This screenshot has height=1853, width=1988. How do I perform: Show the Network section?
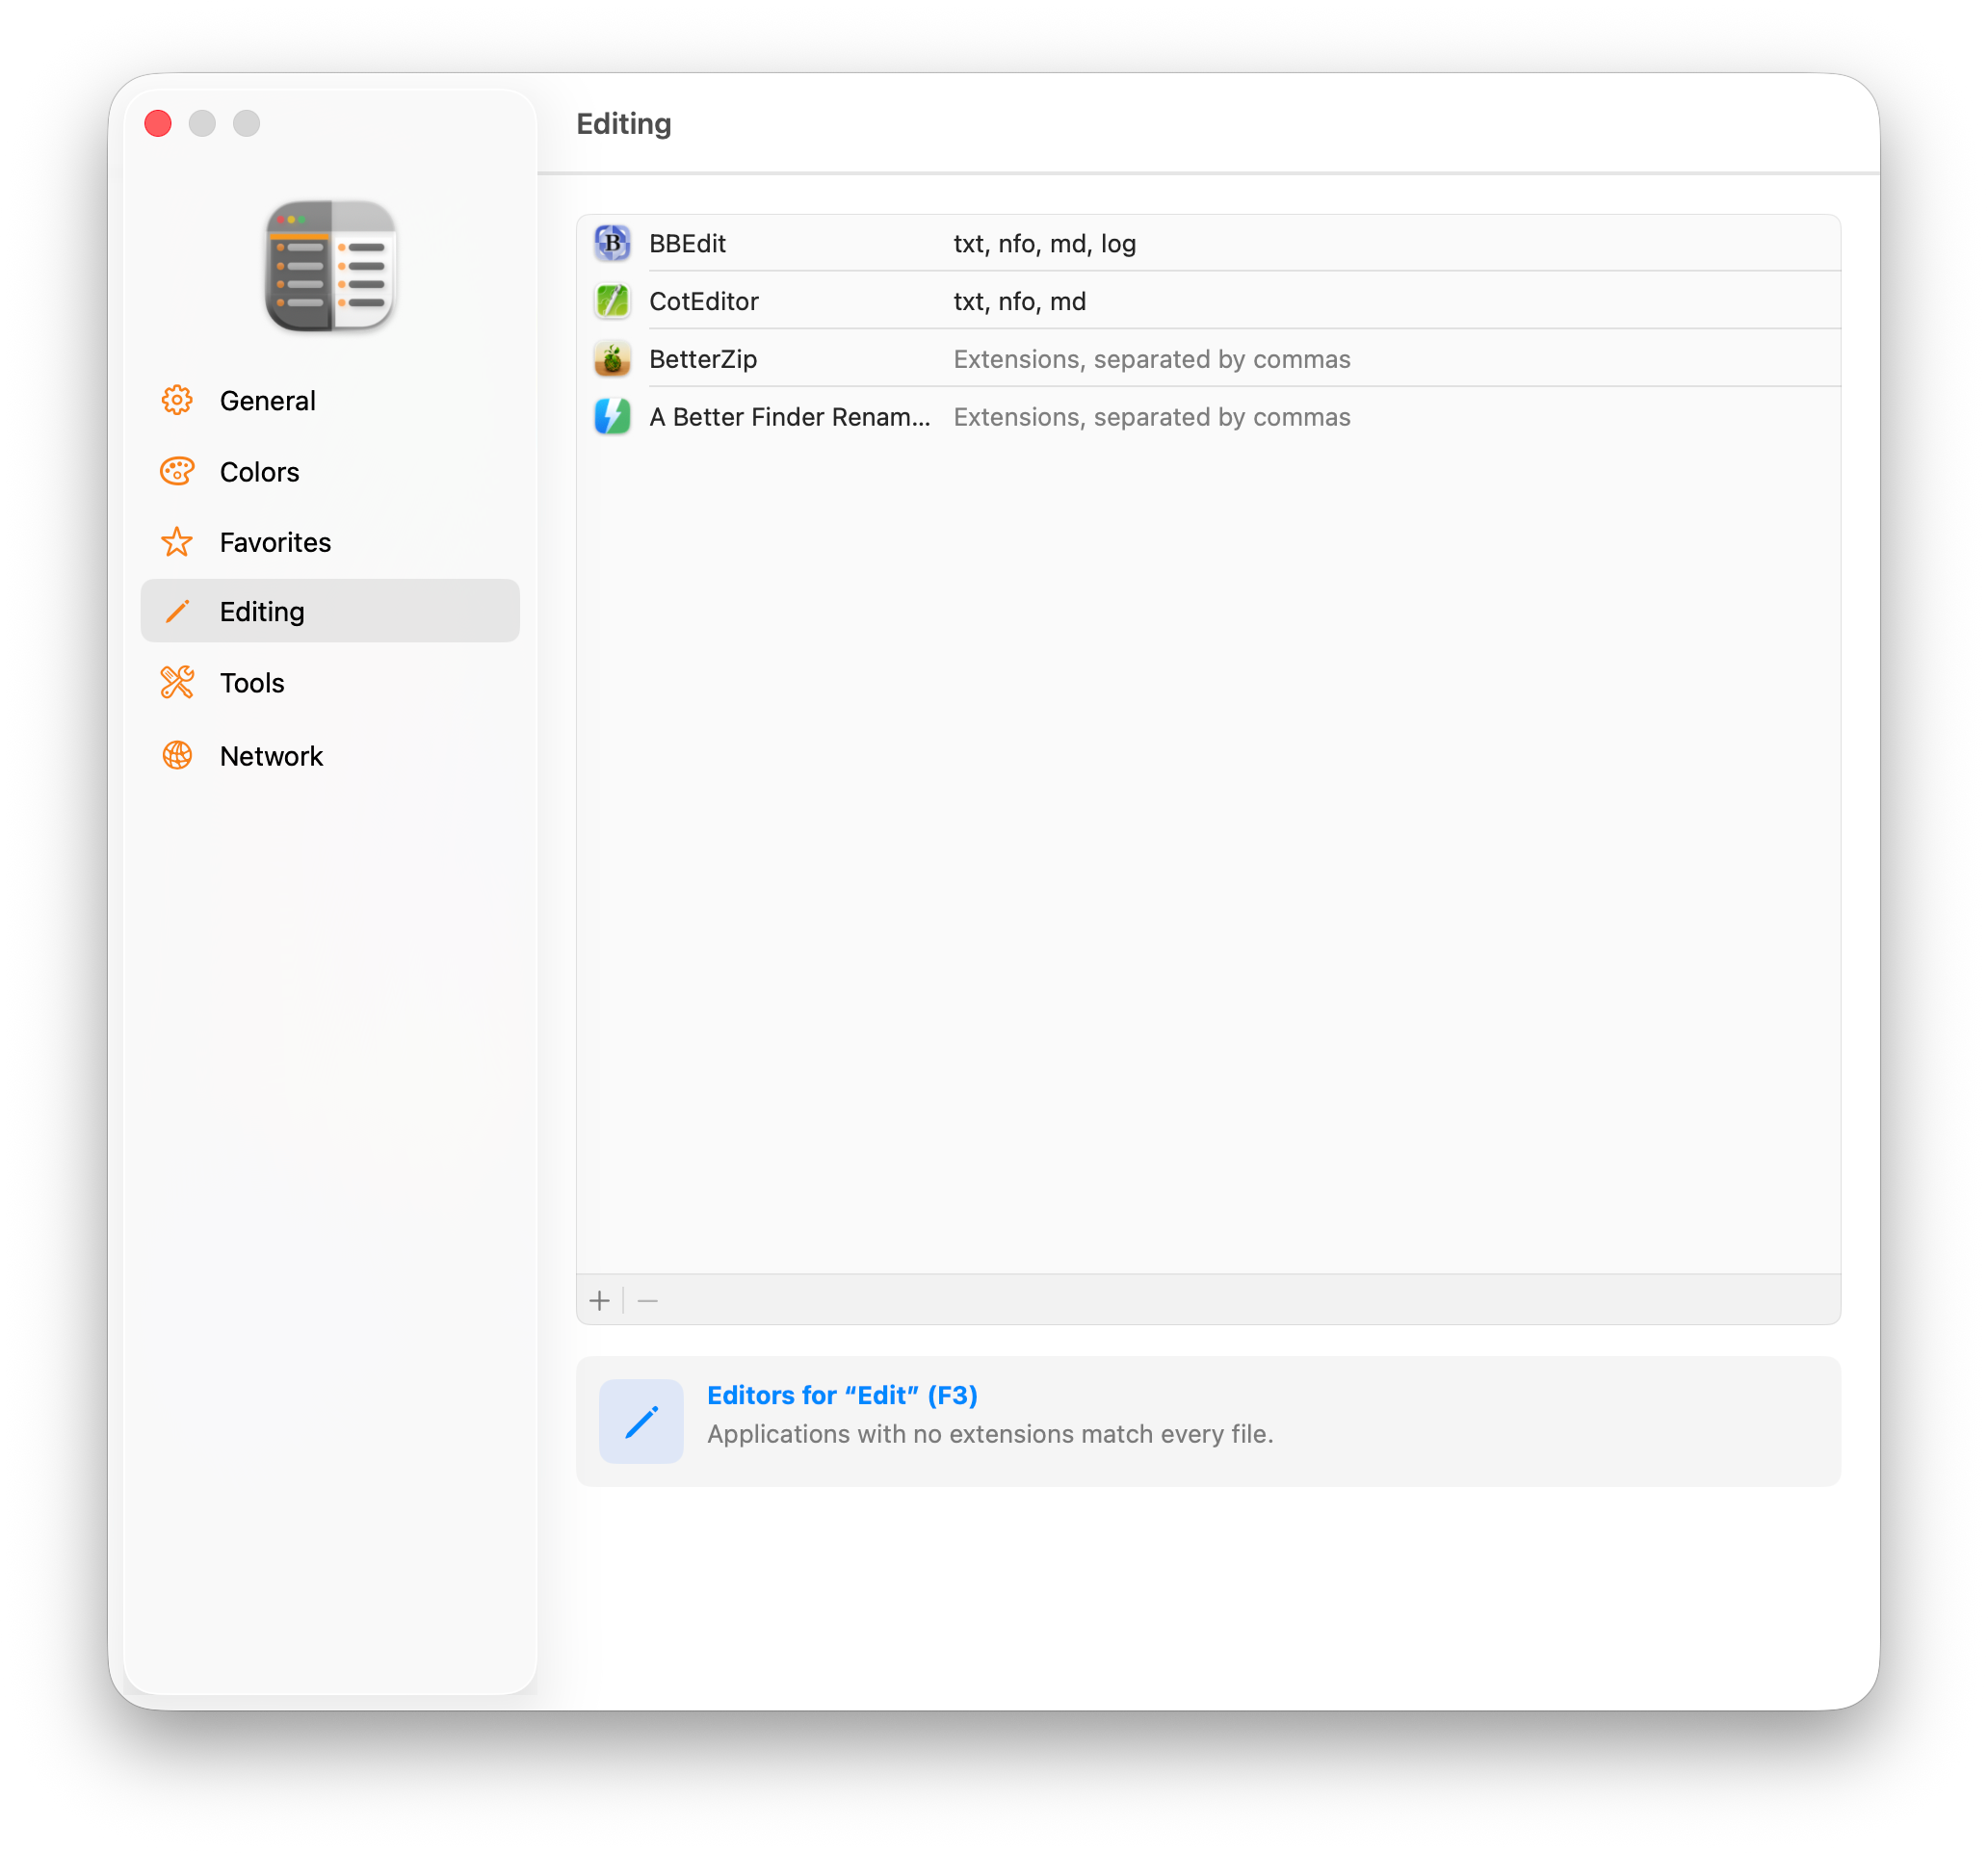[x=330, y=755]
